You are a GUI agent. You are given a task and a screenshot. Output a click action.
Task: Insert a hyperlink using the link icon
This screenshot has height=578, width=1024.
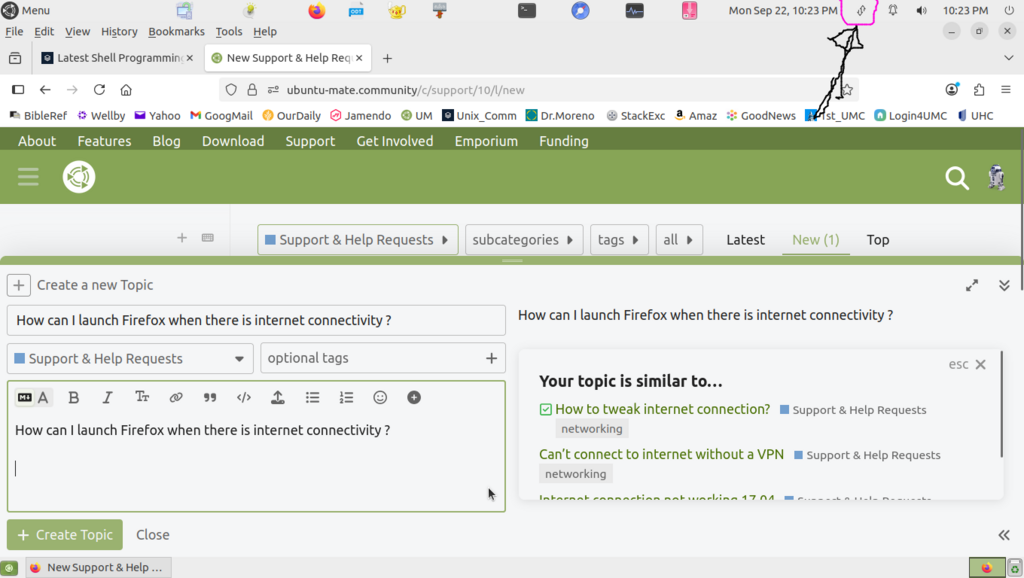tap(176, 398)
